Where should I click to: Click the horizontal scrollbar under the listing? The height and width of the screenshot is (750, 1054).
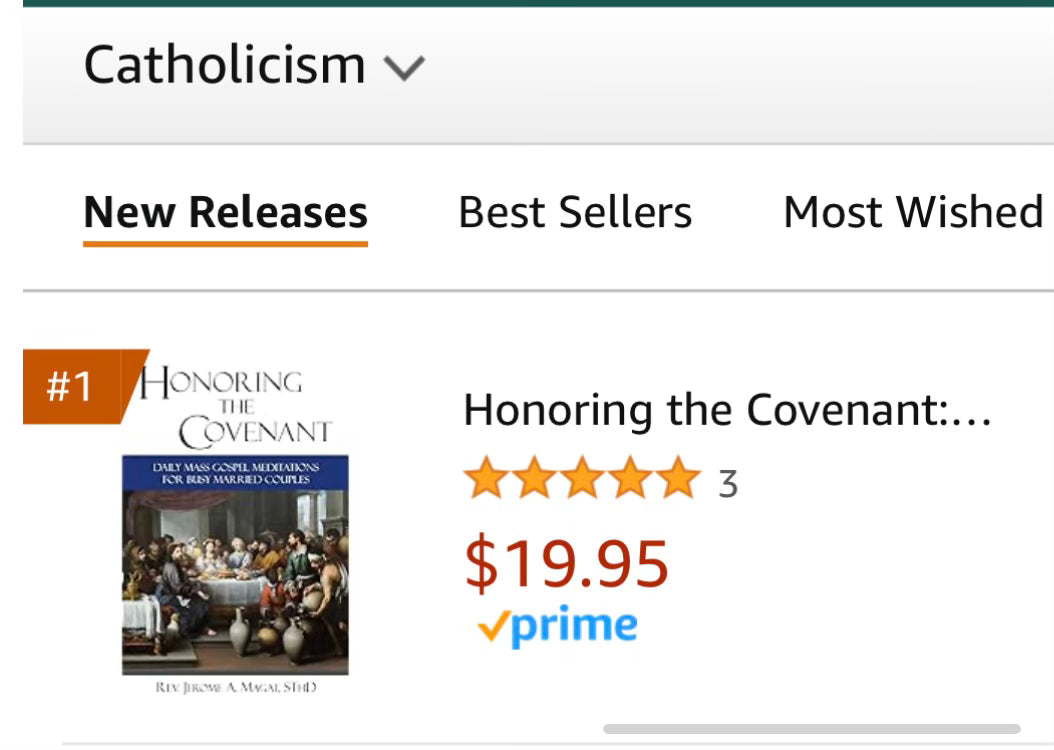[811, 729]
